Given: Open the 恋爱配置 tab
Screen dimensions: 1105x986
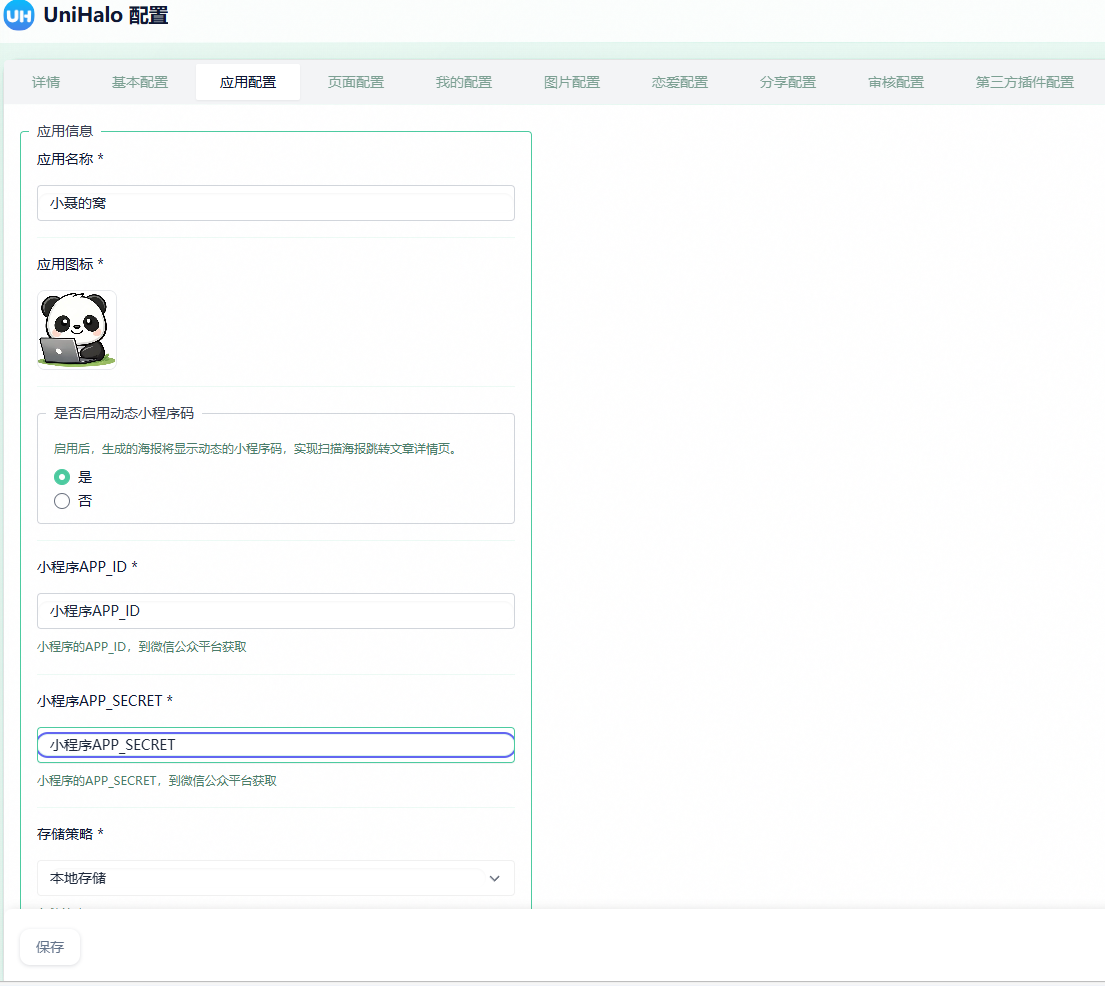Looking at the screenshot, I should tap(679, 82).
